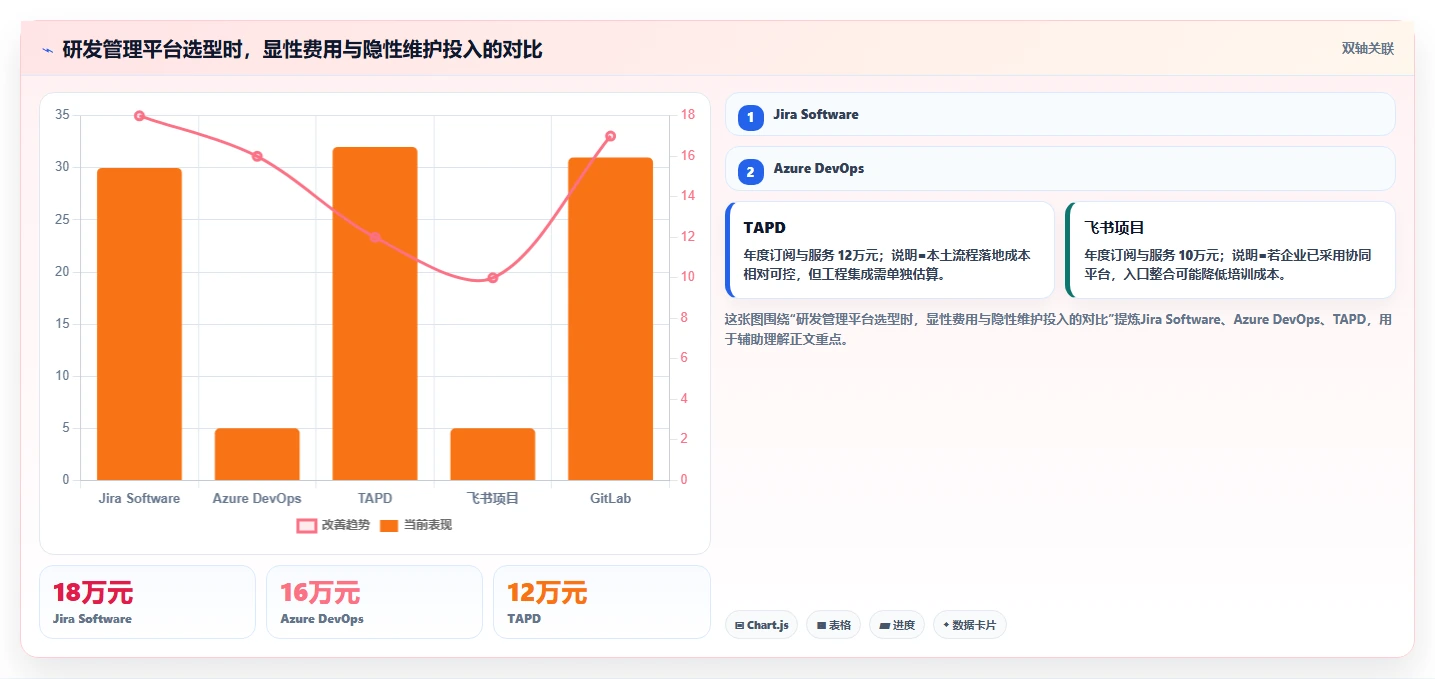The height and width of the screenshot is (679, 1435).
Task: Toggle 改善趋势 legend swatch
Action: (306, 525)
